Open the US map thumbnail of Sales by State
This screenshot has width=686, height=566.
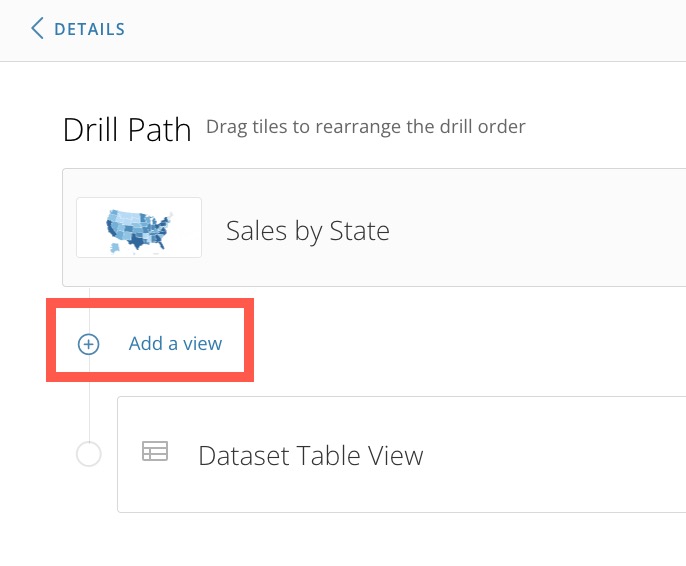coord(139,227)
